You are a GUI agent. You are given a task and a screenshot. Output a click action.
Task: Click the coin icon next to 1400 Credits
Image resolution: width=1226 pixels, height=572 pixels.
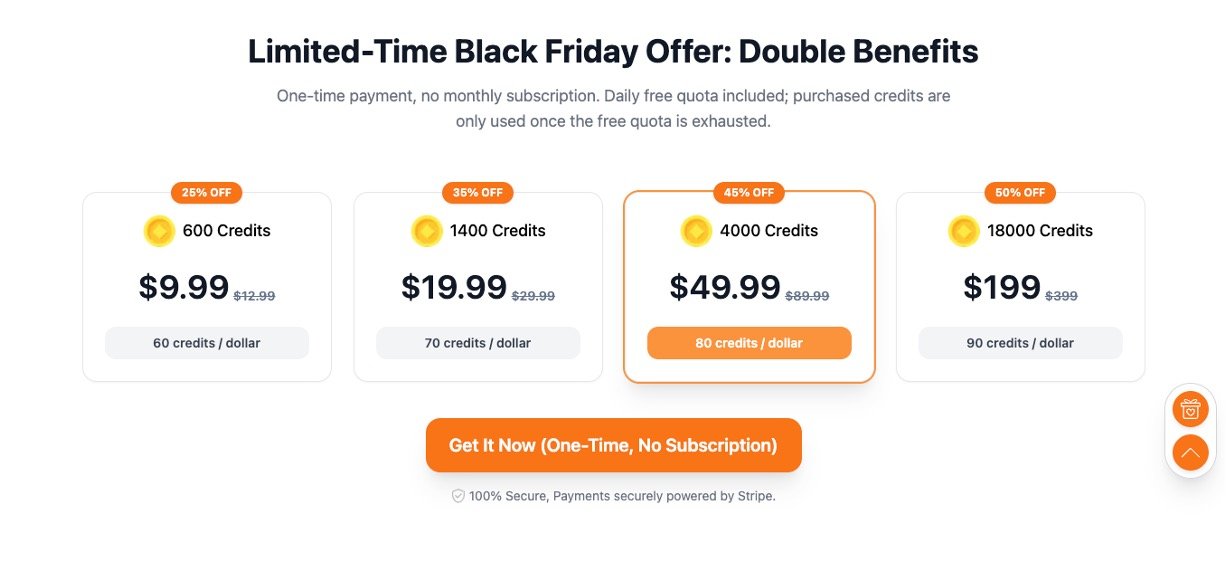pyautogui.click(x=427, y=231)
